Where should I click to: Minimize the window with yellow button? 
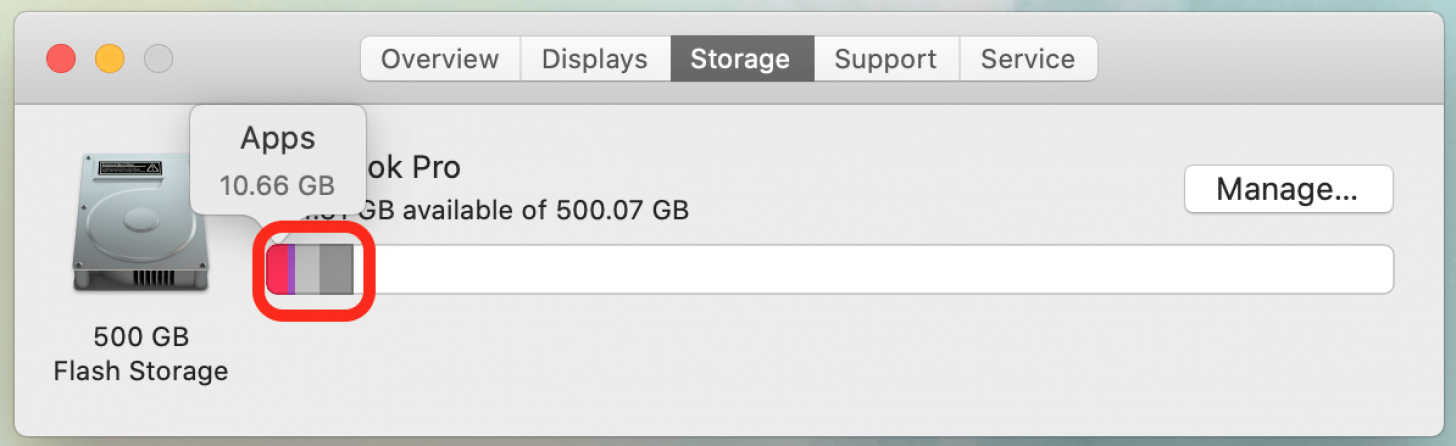(x=110, y=59)
